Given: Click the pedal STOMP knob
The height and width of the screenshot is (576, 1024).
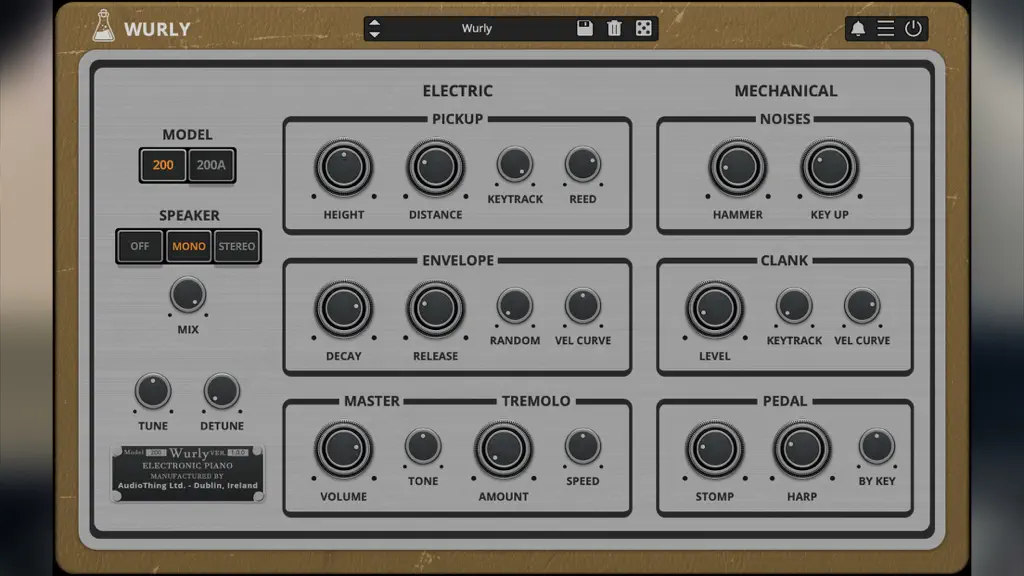Looking at the screenshot, I should coord(714,449).
